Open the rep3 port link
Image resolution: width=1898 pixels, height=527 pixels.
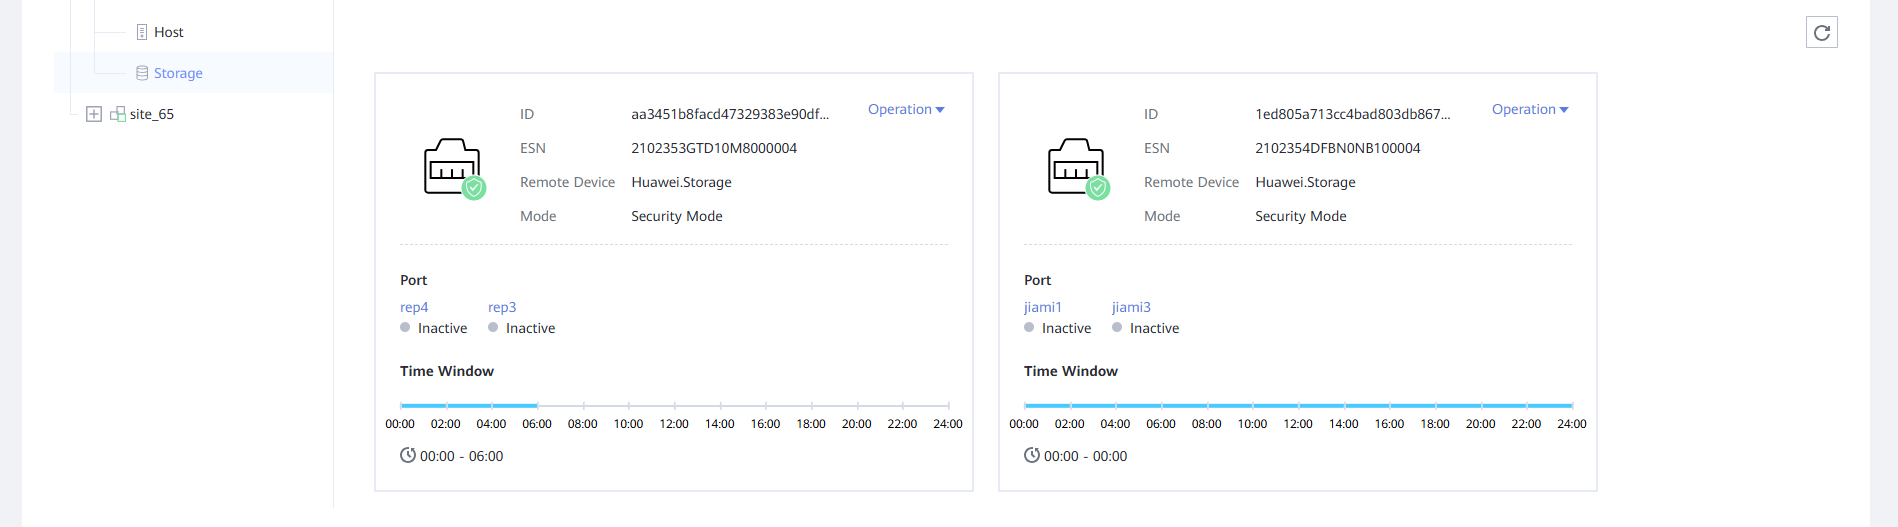[502, 307]
